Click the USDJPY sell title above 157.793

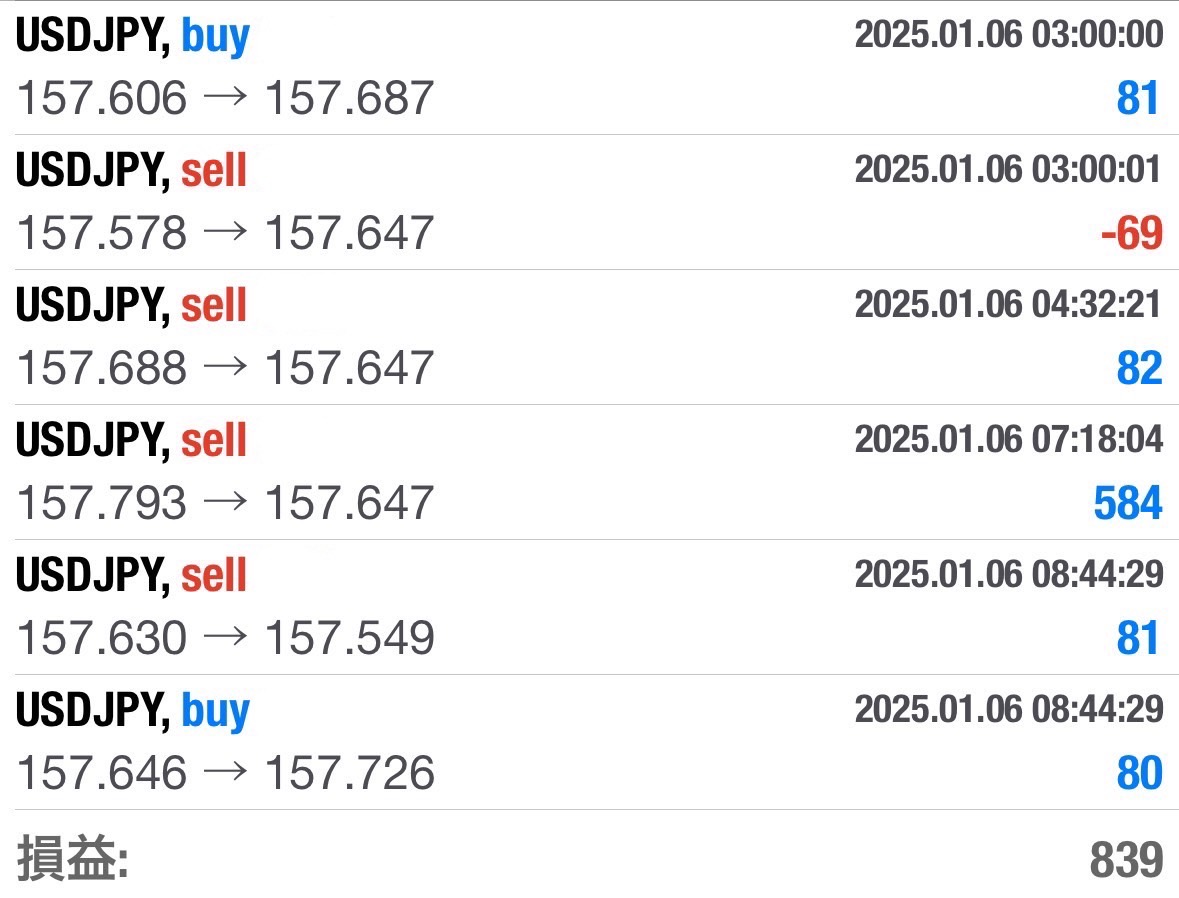(x=131, y=441)
